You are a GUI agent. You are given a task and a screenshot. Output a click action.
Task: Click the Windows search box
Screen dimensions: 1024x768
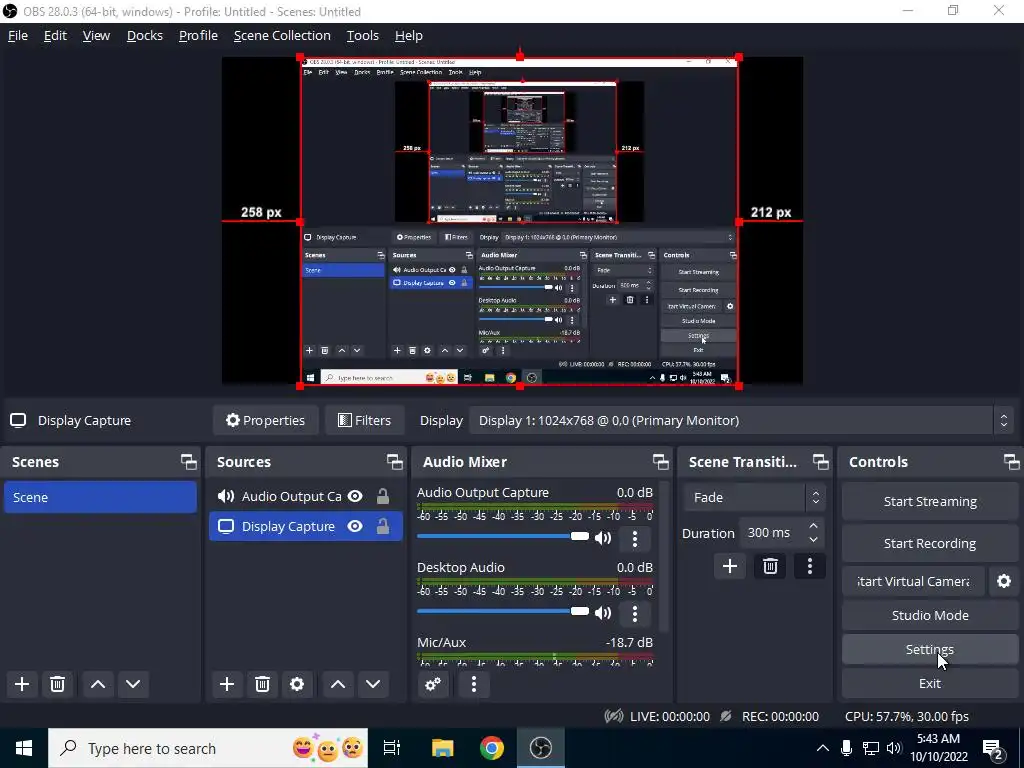click(x=208, y=748)
